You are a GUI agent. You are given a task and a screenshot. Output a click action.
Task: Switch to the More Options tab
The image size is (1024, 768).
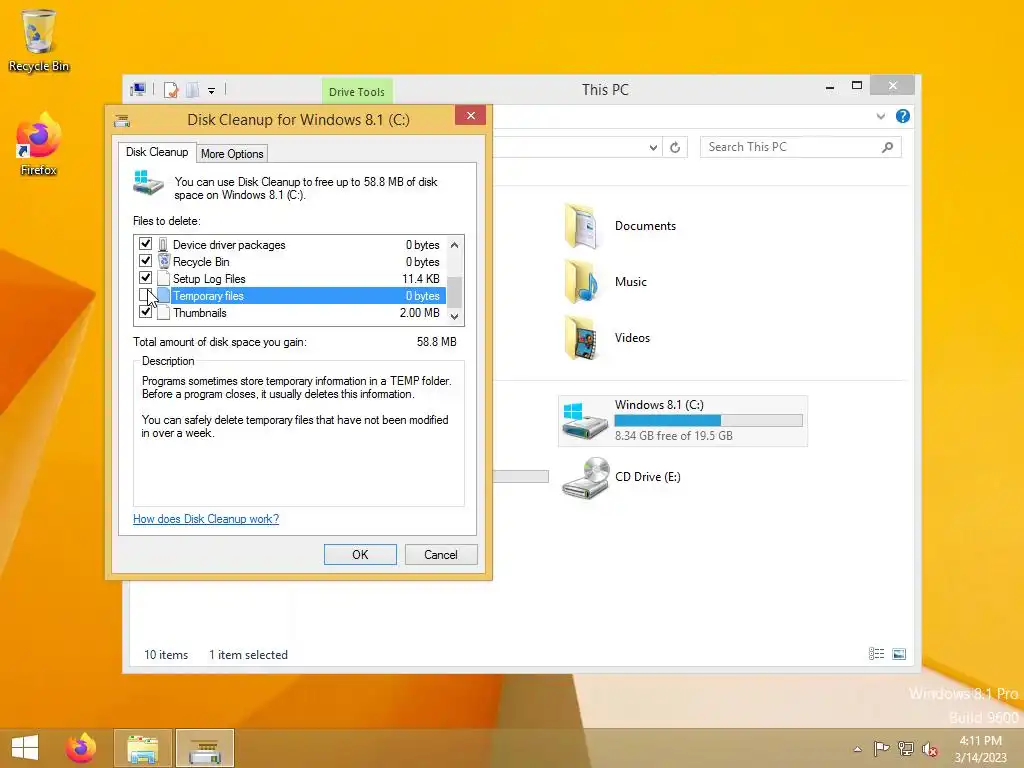pyautogui.click(x=232, y=153)
